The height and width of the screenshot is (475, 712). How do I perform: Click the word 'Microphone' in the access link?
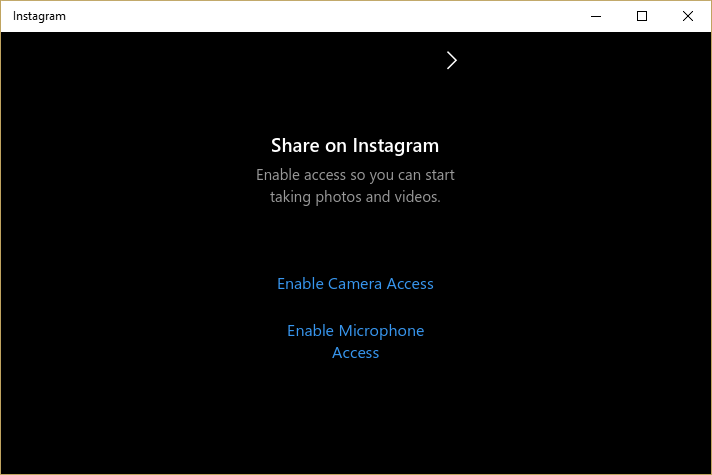[383, 331]
